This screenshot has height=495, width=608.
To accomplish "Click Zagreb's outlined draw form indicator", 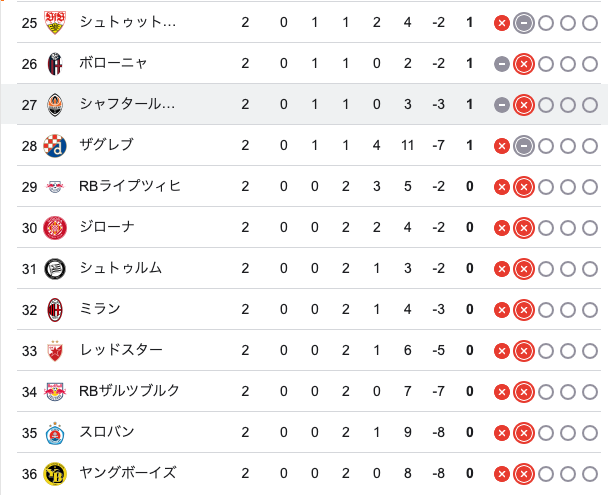I will (x=523, y=146).
